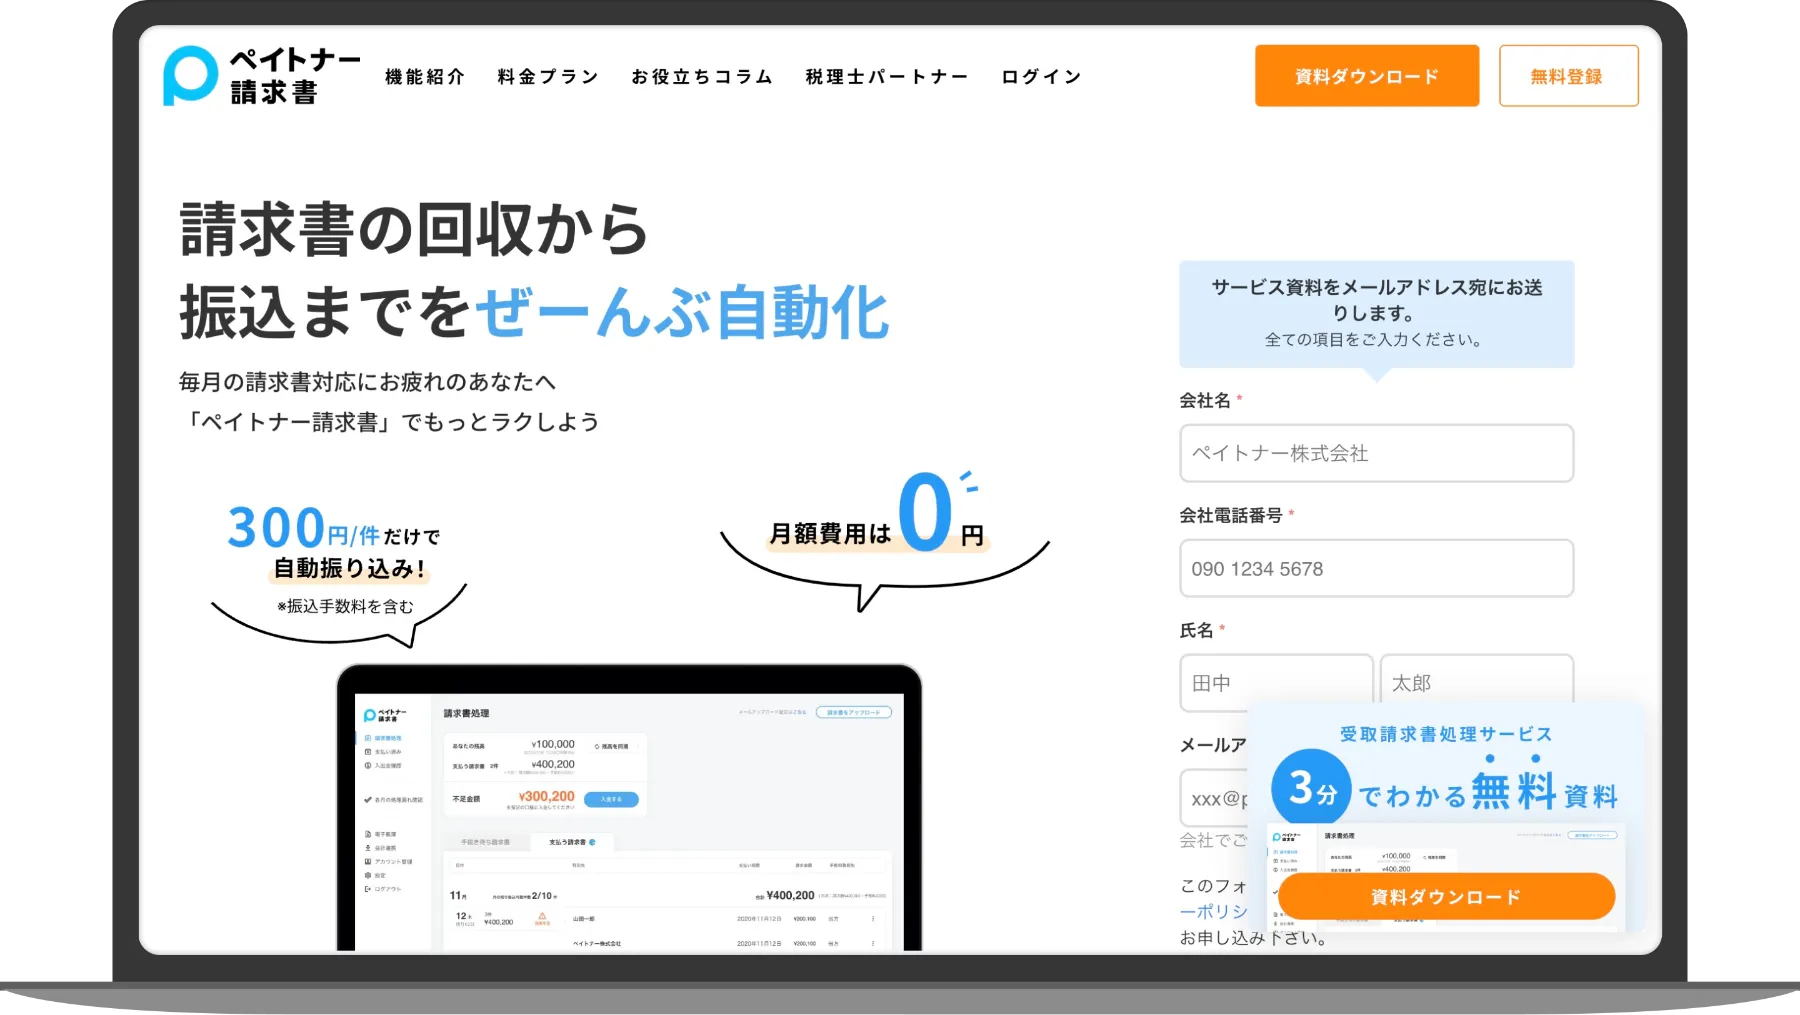Click the 自動振り込み! text
The height and width of the screenshot is (1015, 1800).
pos(350,569)
